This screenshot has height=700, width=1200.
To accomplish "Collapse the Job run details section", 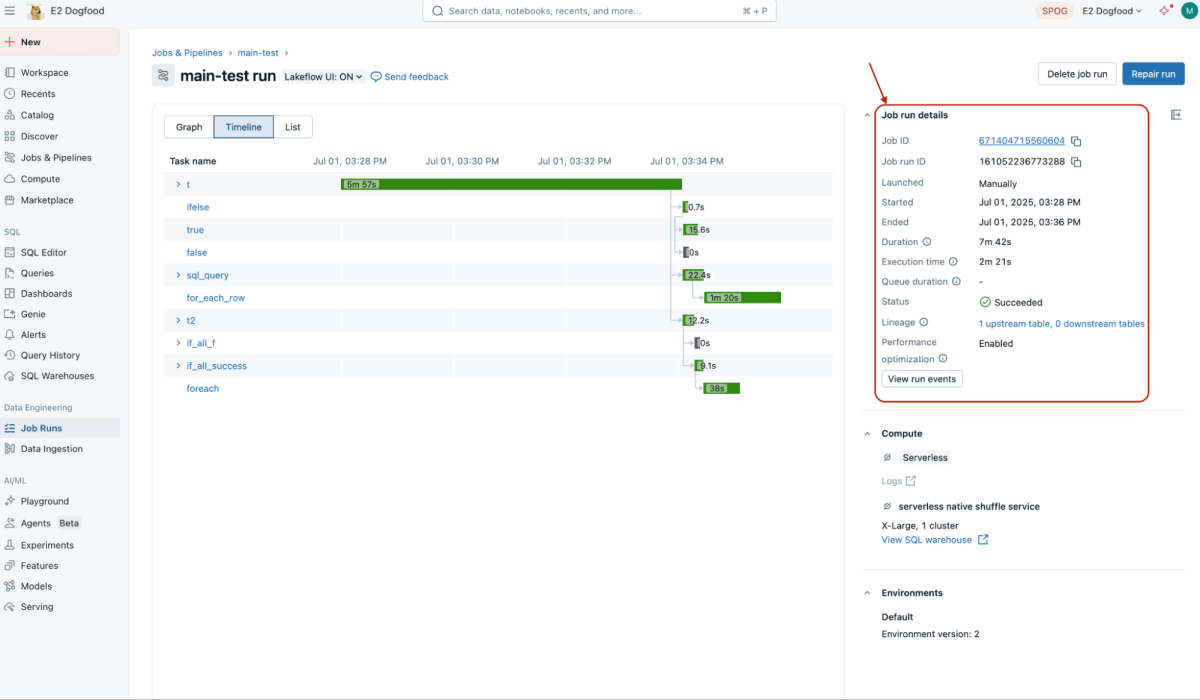I will click(x=867, y=115).
